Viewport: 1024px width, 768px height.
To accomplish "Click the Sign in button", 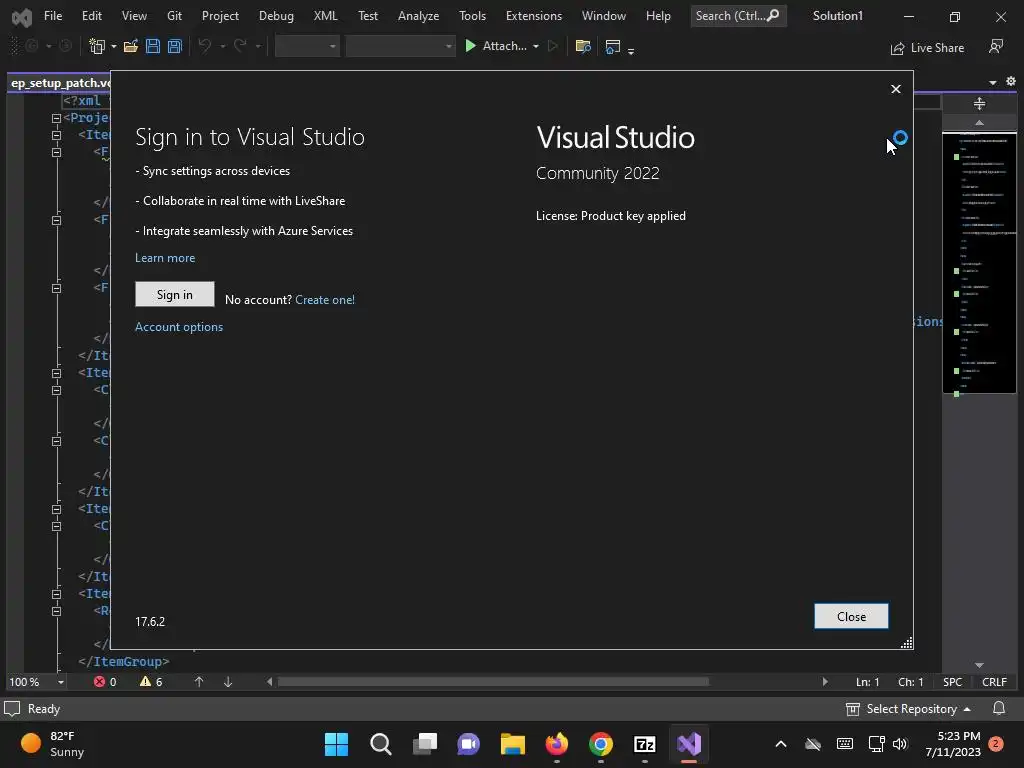I will point(174,295).
